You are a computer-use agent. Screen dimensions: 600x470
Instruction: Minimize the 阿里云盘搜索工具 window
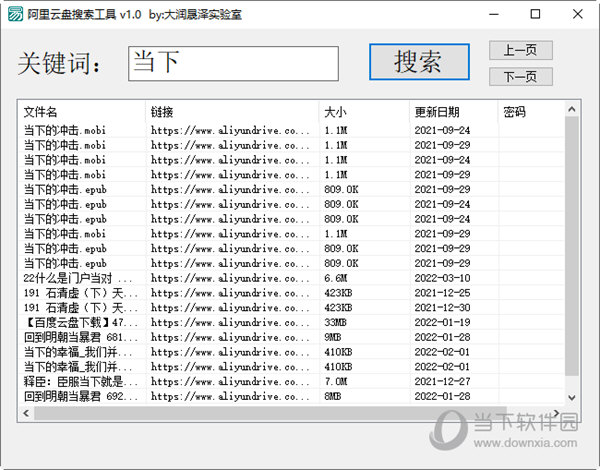[494, 14]
